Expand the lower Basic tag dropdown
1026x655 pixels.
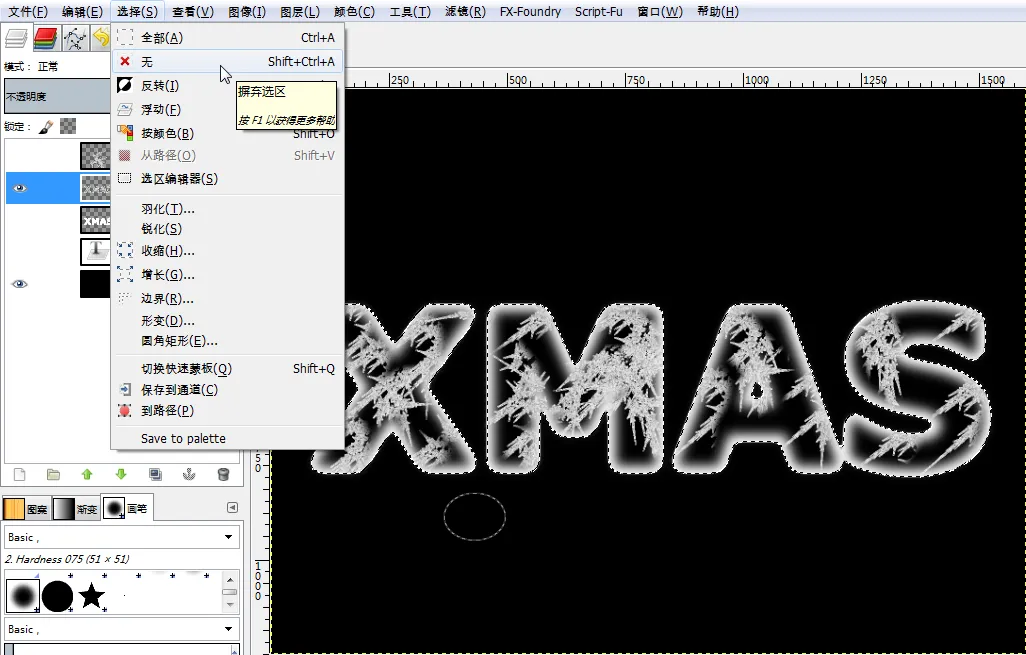coord(122,629)
